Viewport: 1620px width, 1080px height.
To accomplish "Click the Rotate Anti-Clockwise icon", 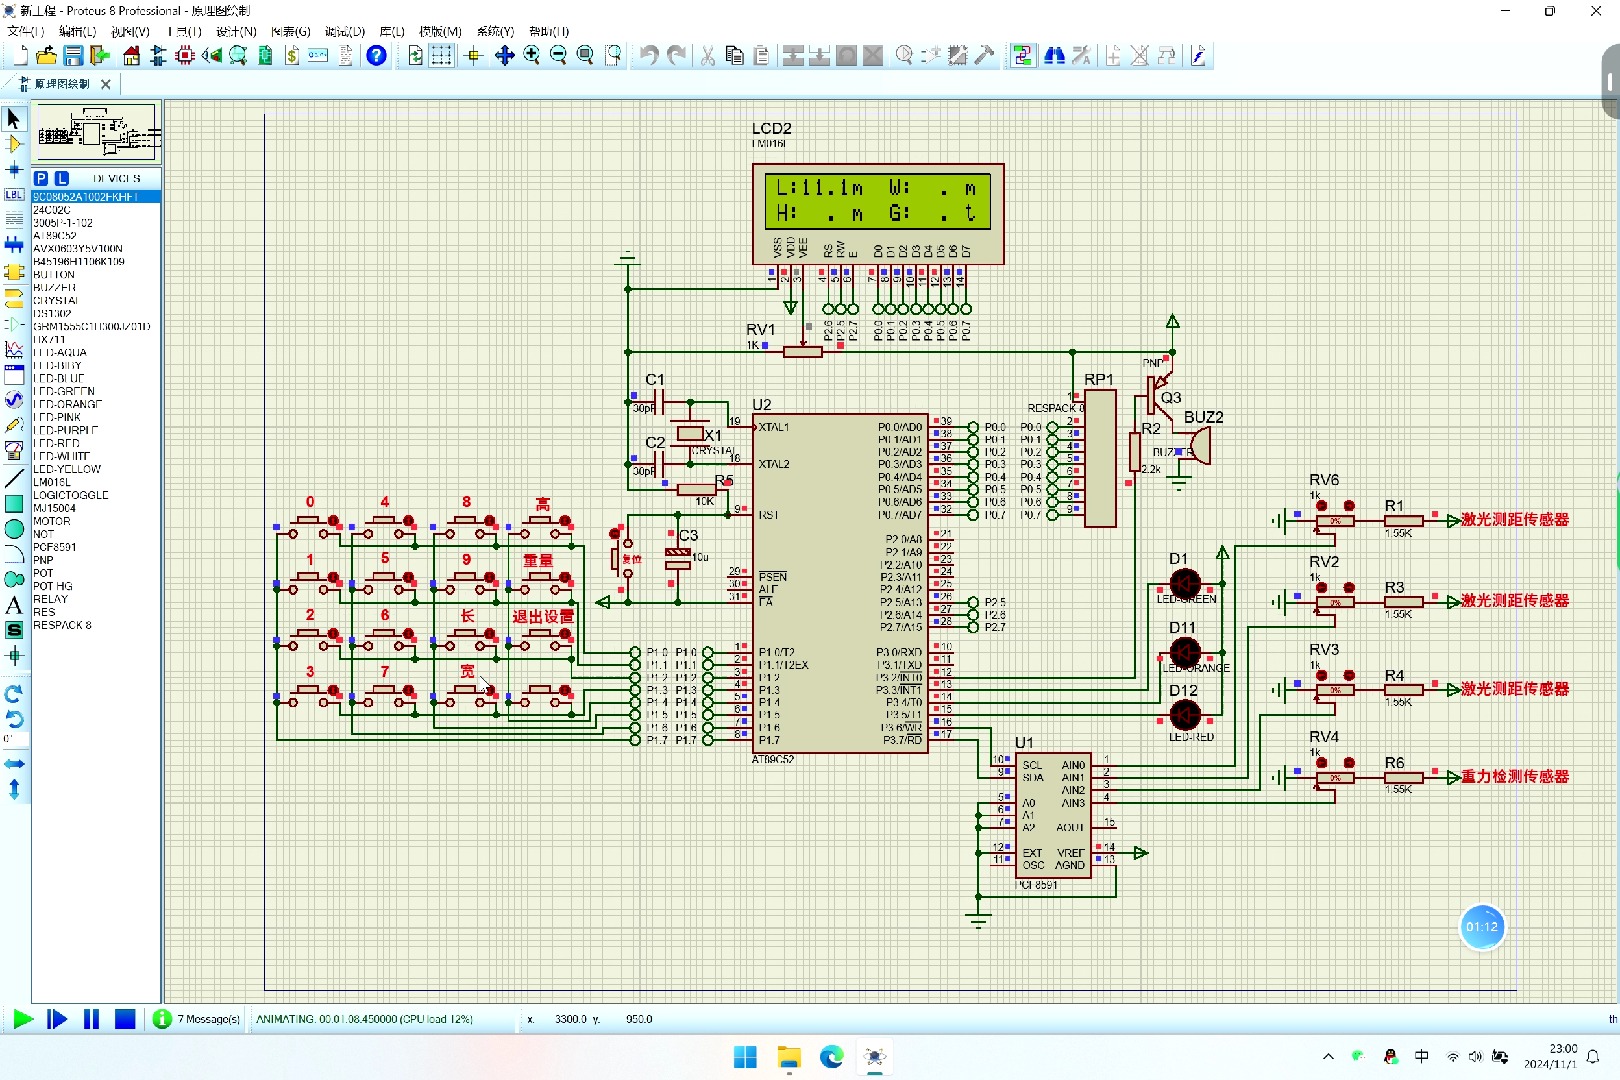I will 13,719.
